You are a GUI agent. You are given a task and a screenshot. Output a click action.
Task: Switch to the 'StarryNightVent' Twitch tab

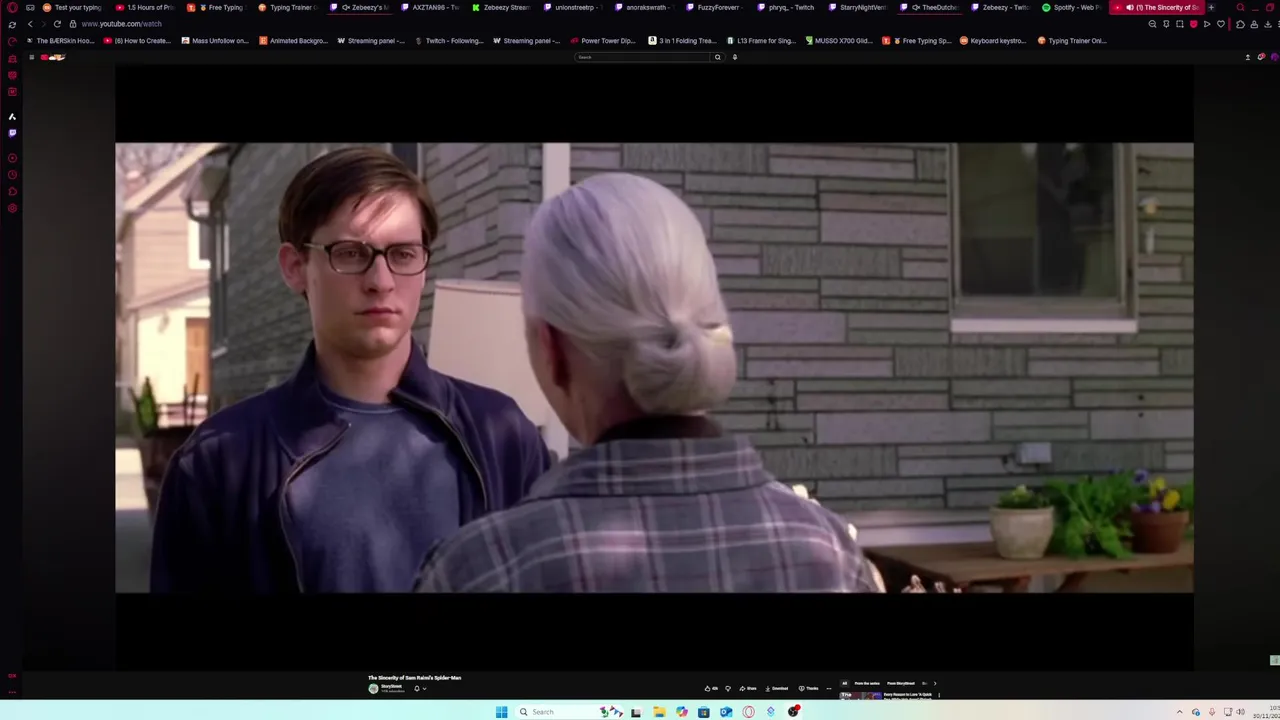tap(858, 7)
